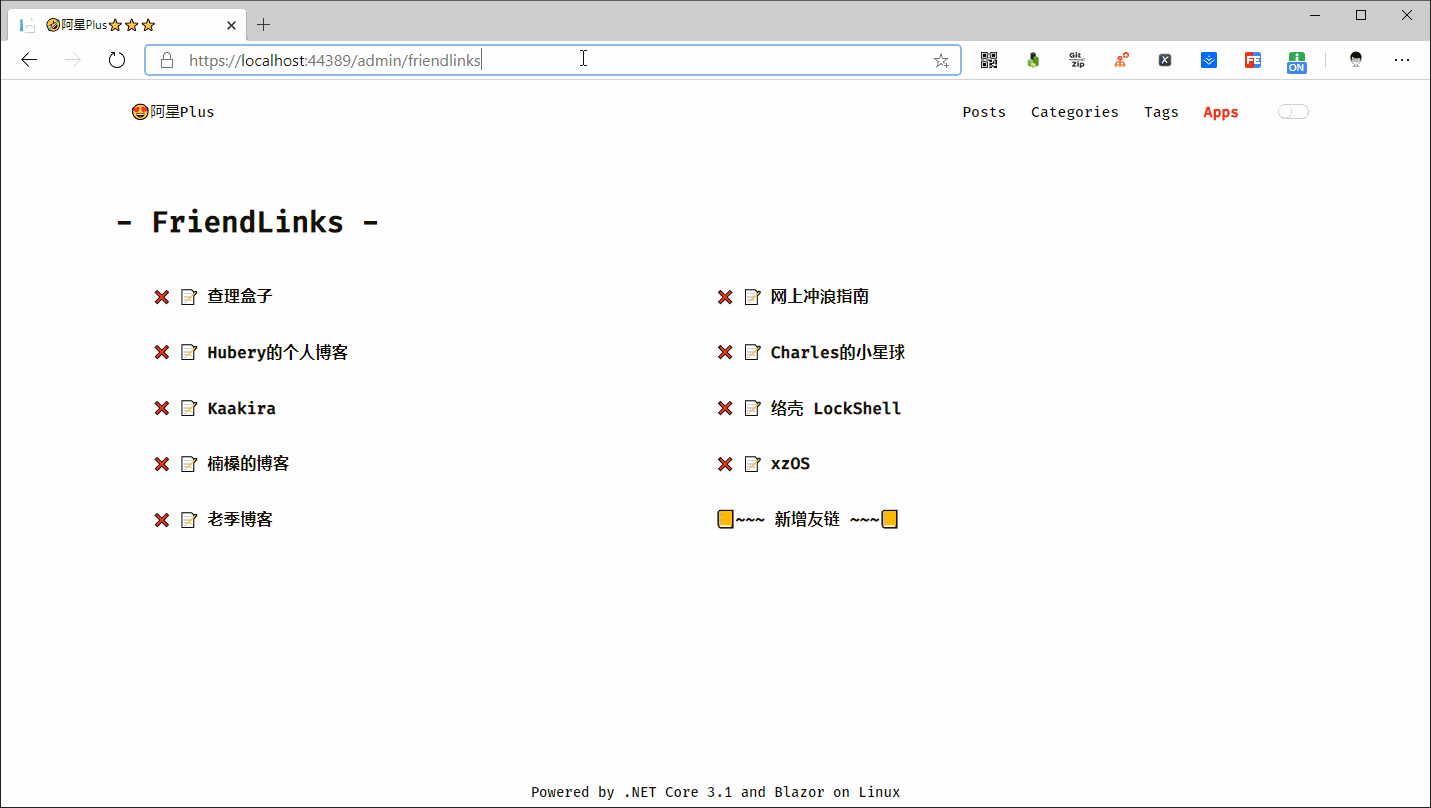1431x808 pixels.
Task: Click the 阿星Plus site logo link
Action: [173, 112]
